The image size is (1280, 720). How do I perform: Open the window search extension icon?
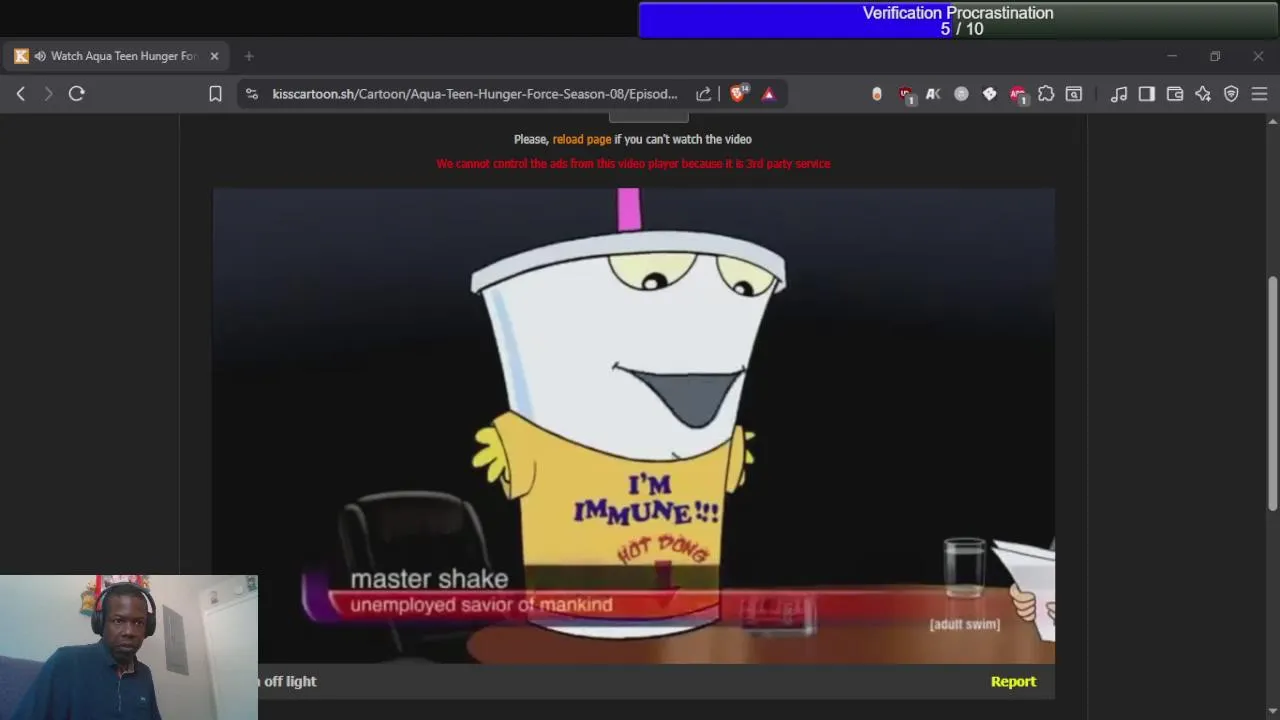click(x=1074, y=94)
